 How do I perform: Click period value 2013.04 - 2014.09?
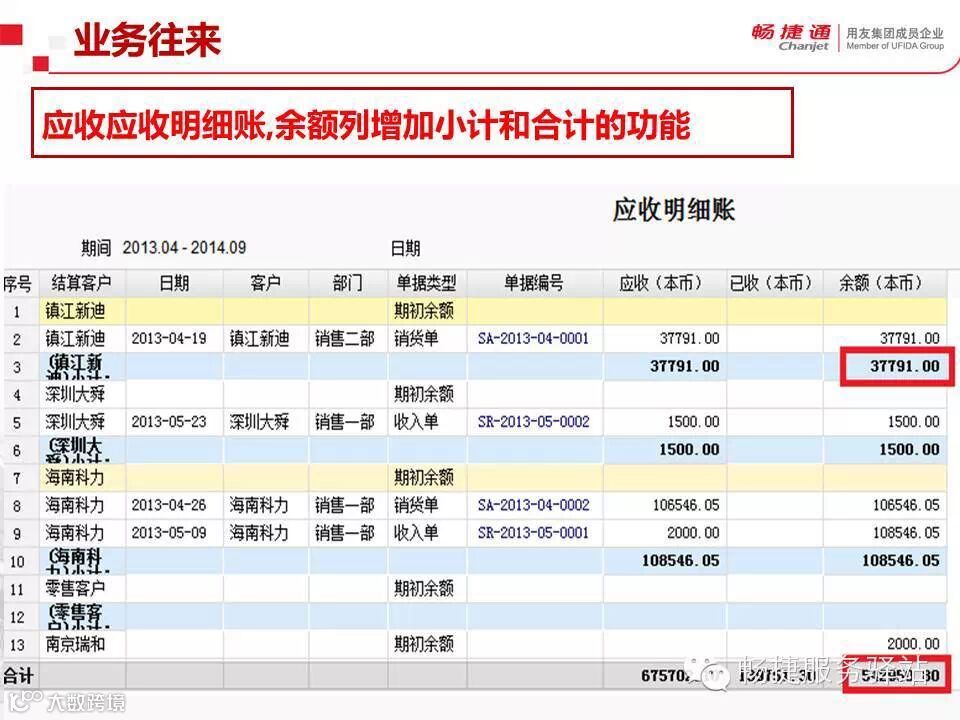coord(184,248)
